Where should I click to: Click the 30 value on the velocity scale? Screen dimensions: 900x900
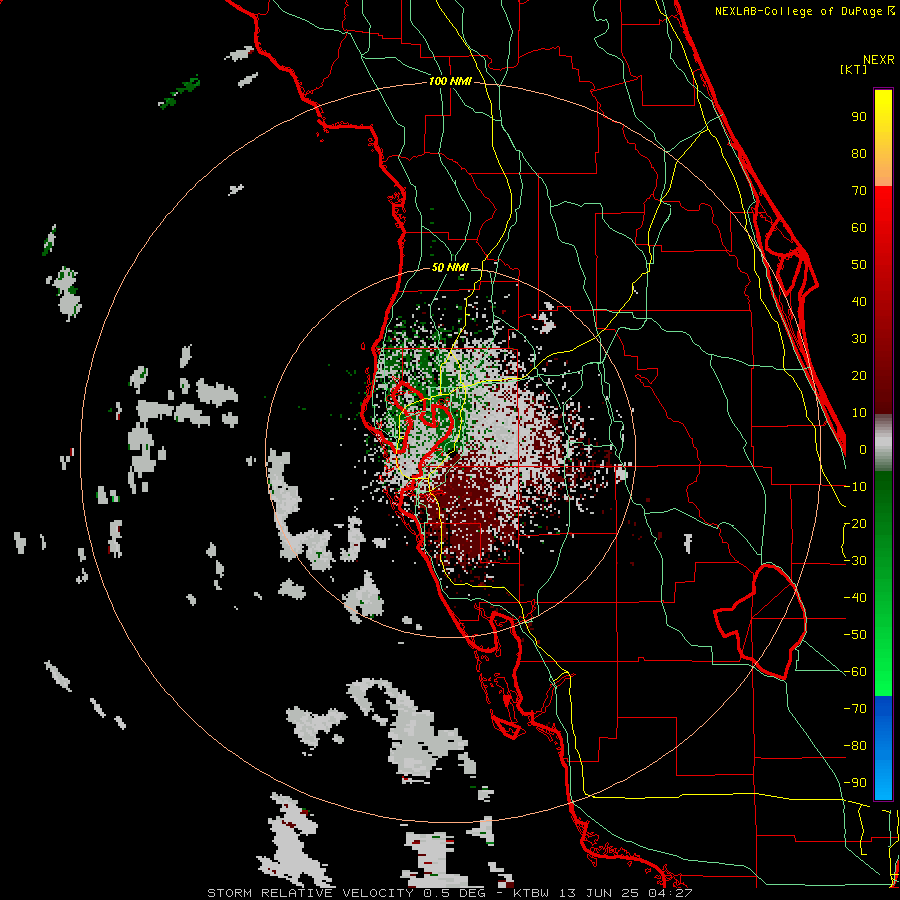click(859, 339)
